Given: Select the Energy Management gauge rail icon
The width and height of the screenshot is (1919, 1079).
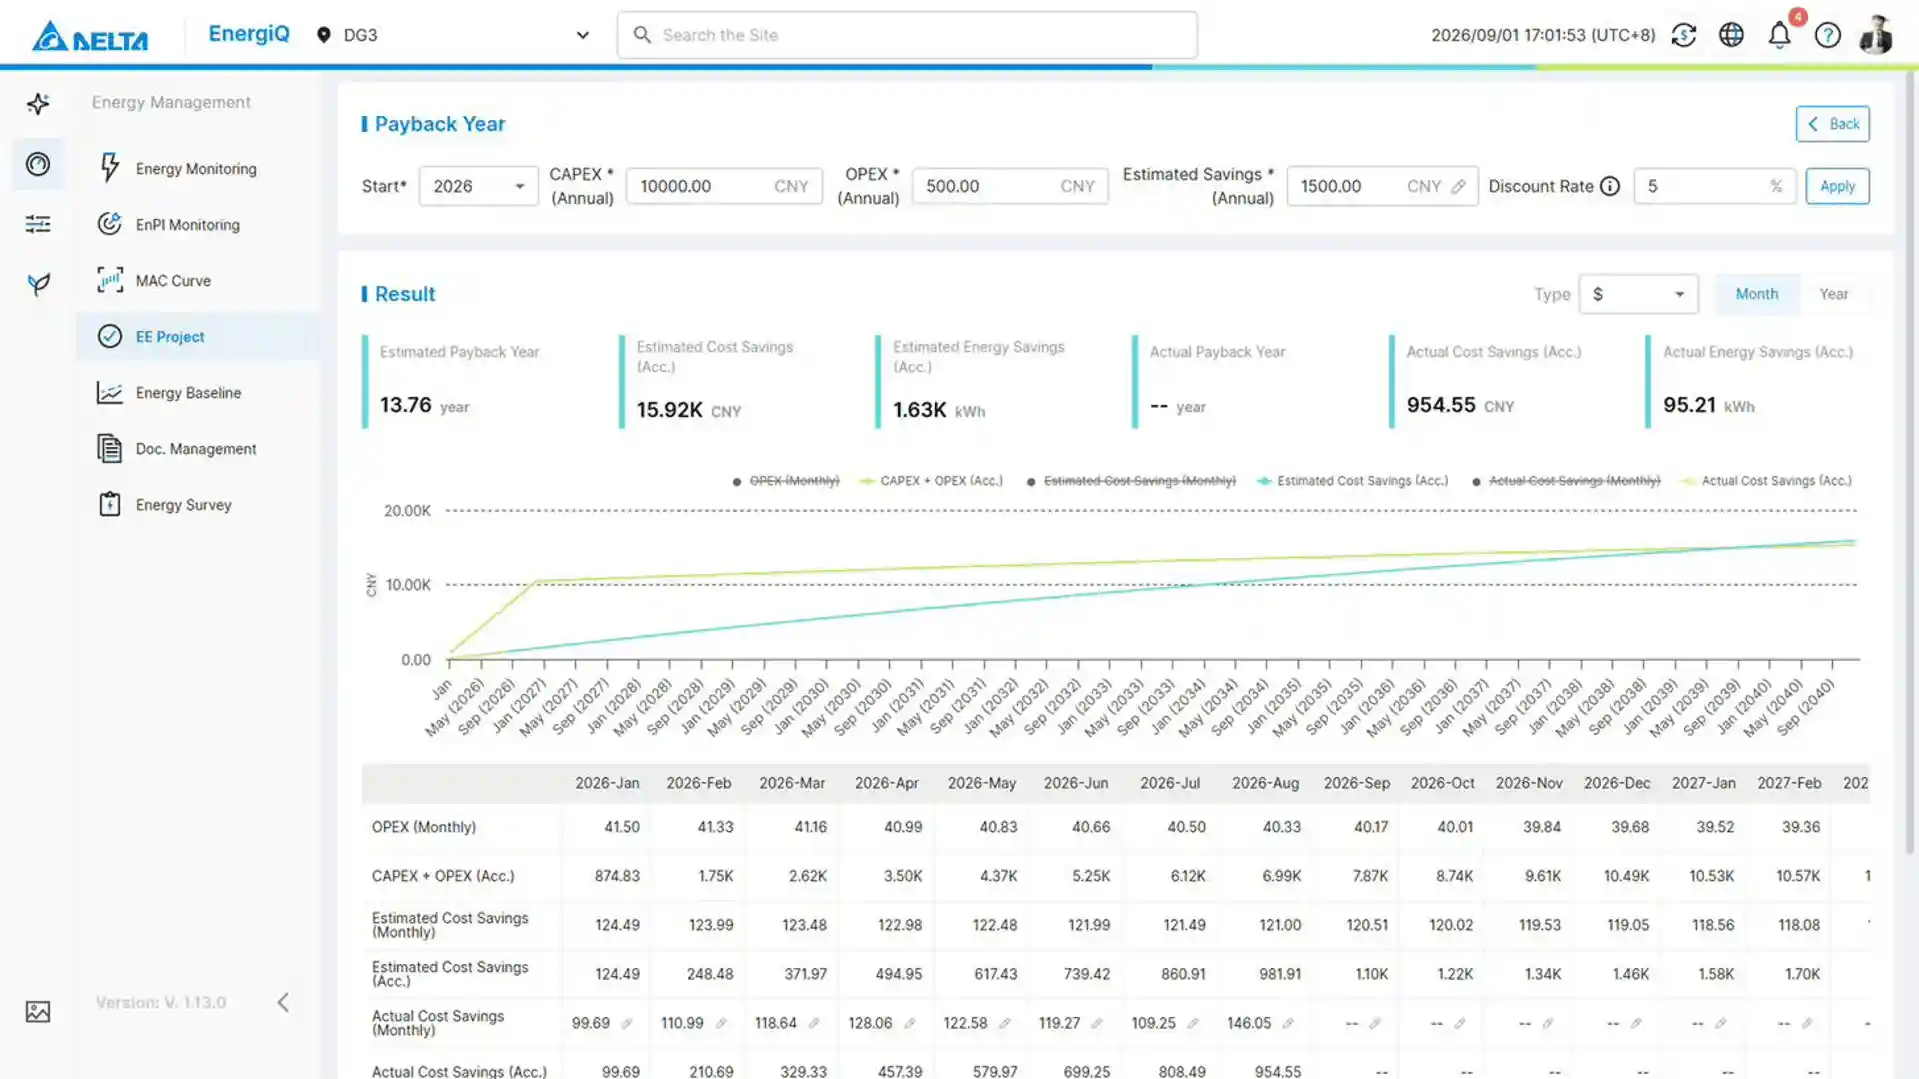Looking at the screenshot, I should (38, 164).
